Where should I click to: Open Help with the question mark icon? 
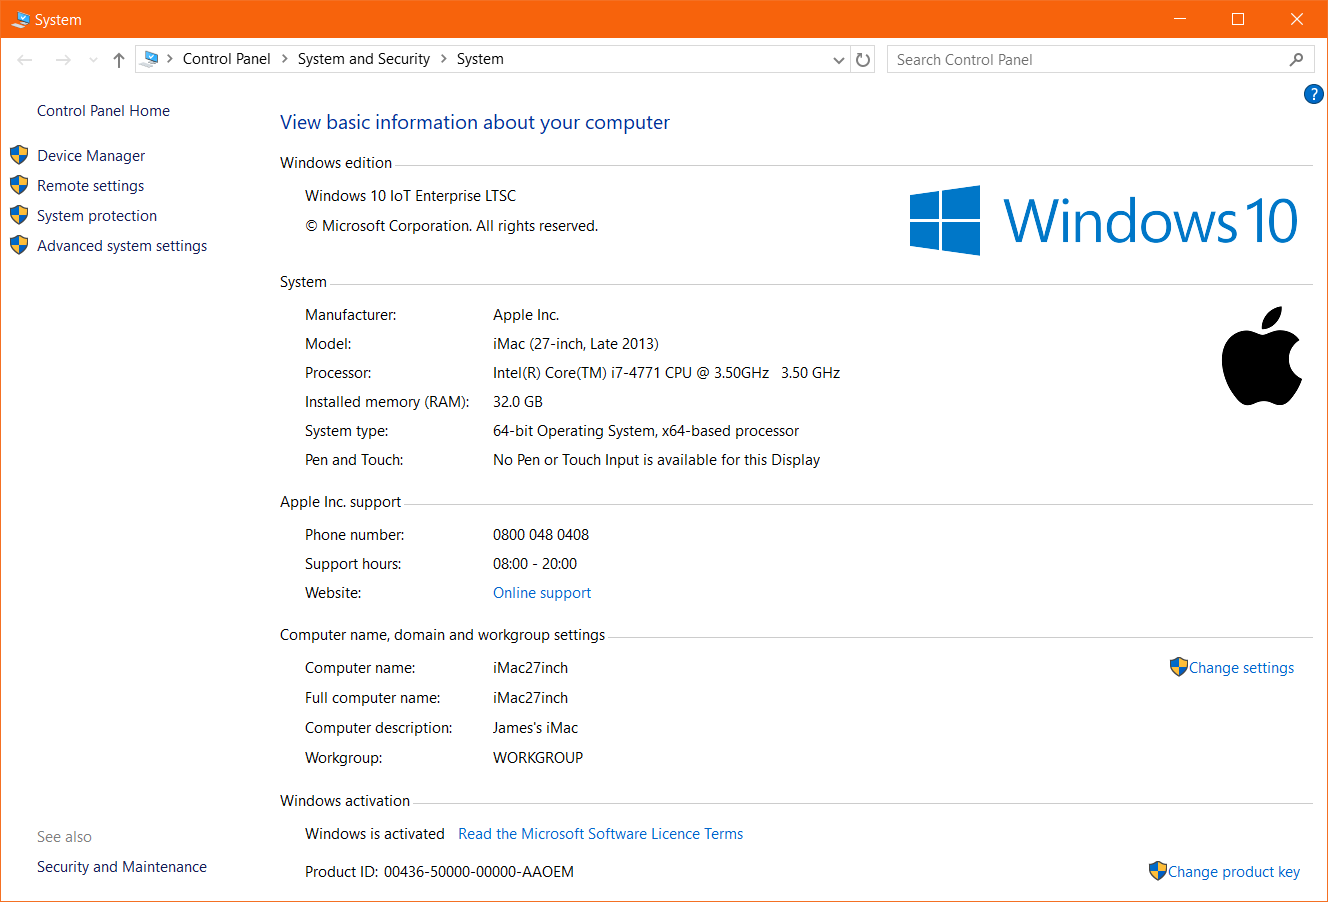click(1314, 94)
